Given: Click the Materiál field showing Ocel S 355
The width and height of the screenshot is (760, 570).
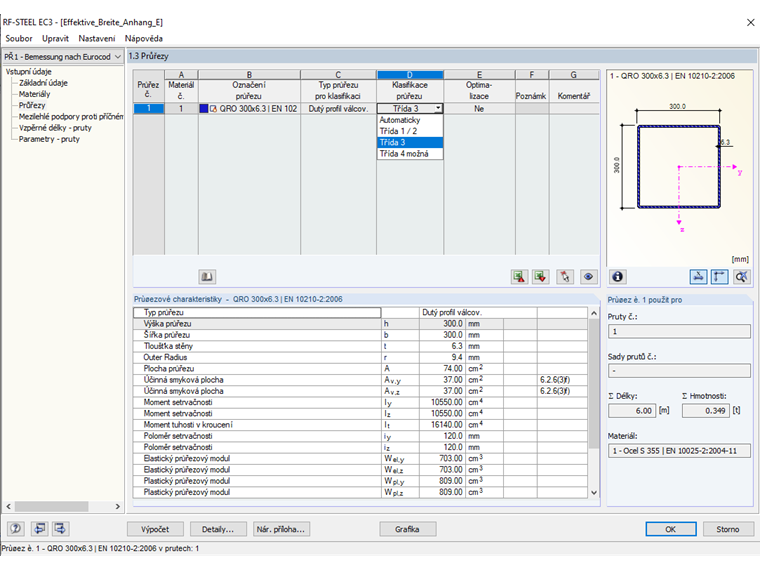Looking at the screenshot, I should [679, 451].
